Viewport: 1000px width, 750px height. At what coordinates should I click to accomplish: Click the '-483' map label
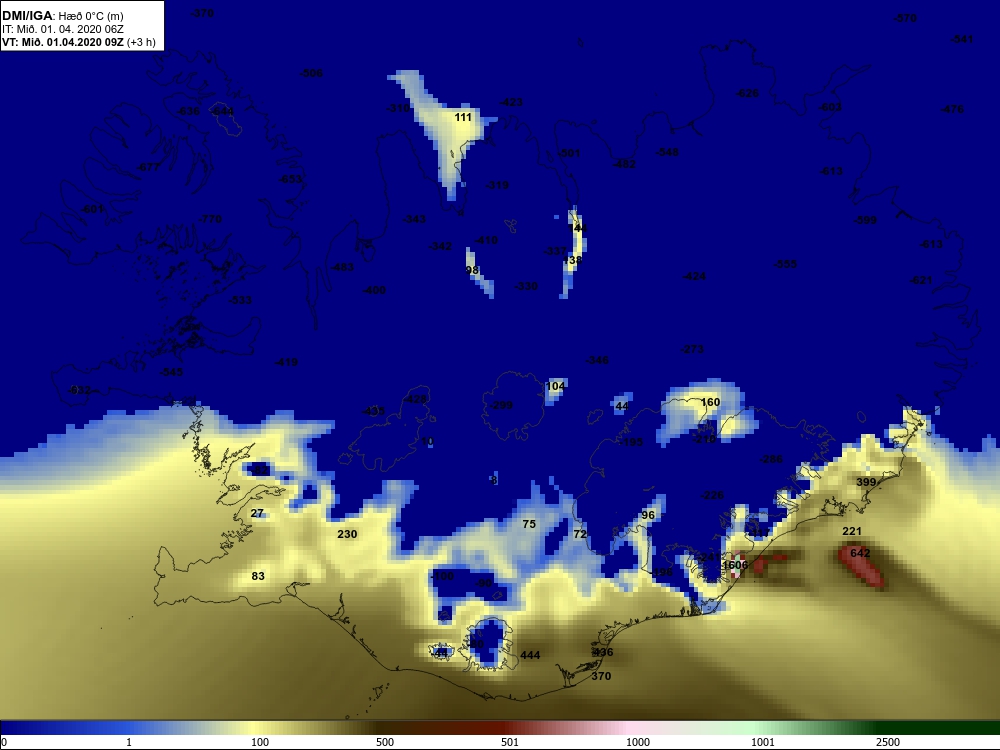pos(342,267)
